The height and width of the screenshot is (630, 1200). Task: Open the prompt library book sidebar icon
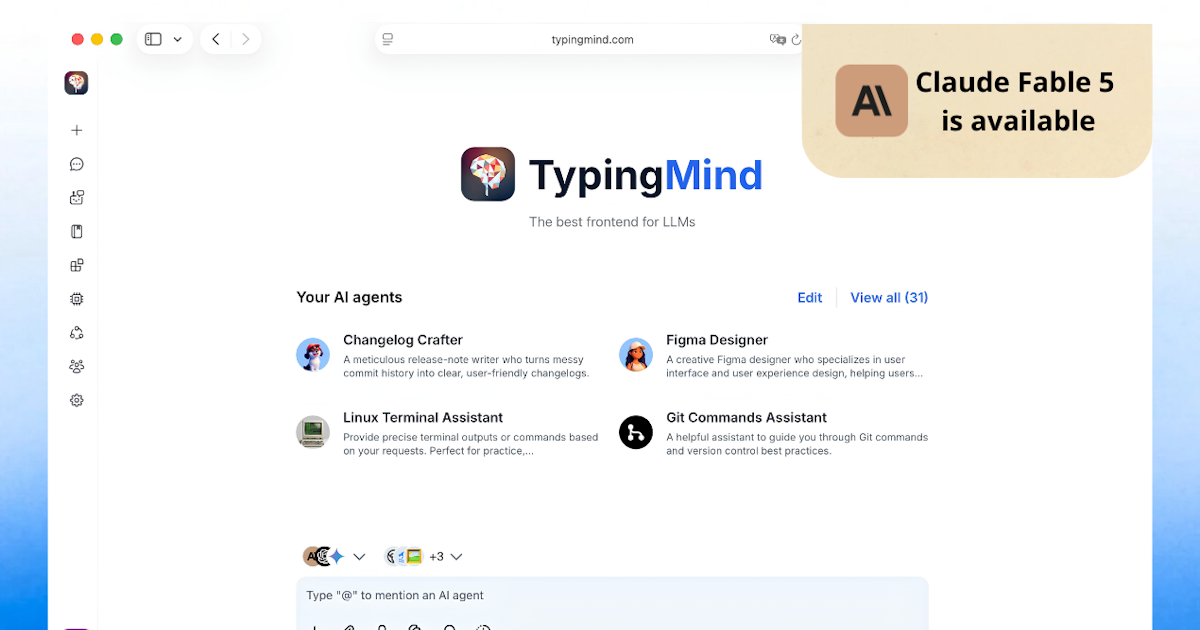click(76, 231)
